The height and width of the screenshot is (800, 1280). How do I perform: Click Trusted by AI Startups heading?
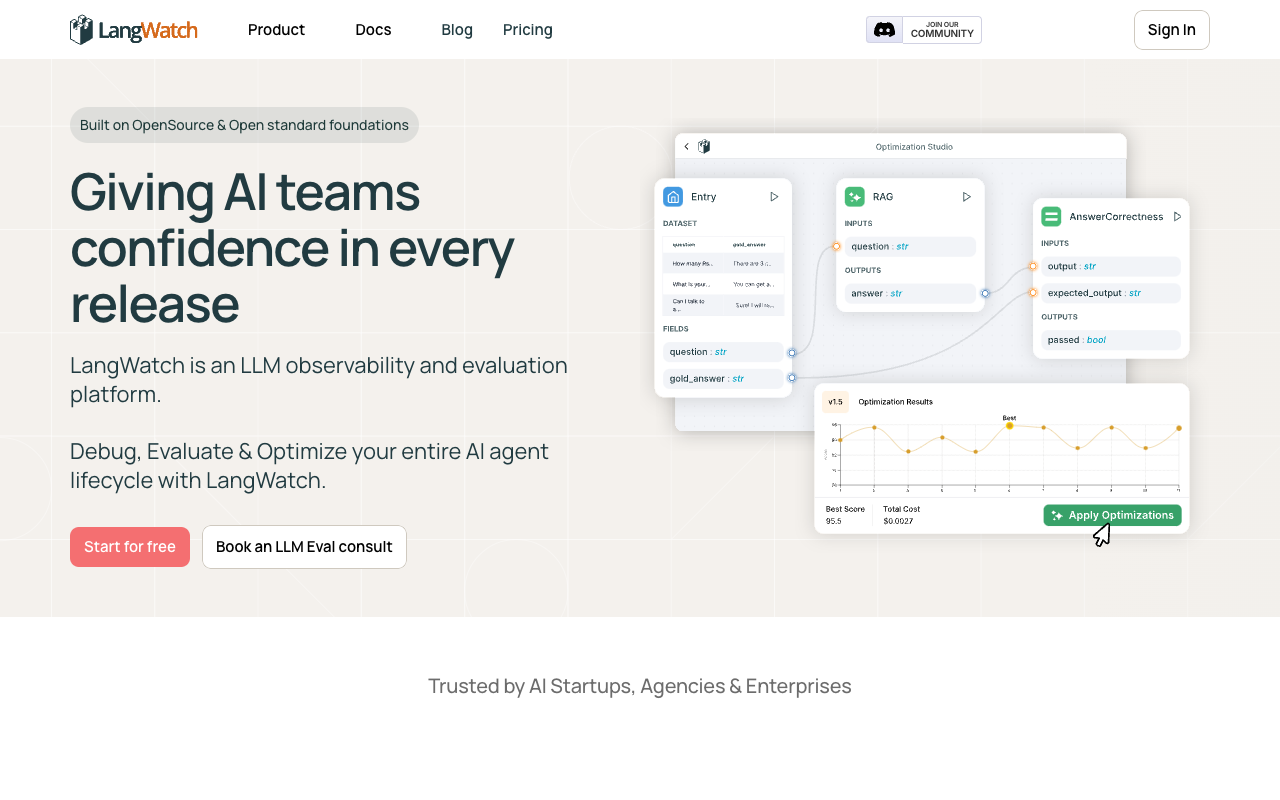pos(640,686)
